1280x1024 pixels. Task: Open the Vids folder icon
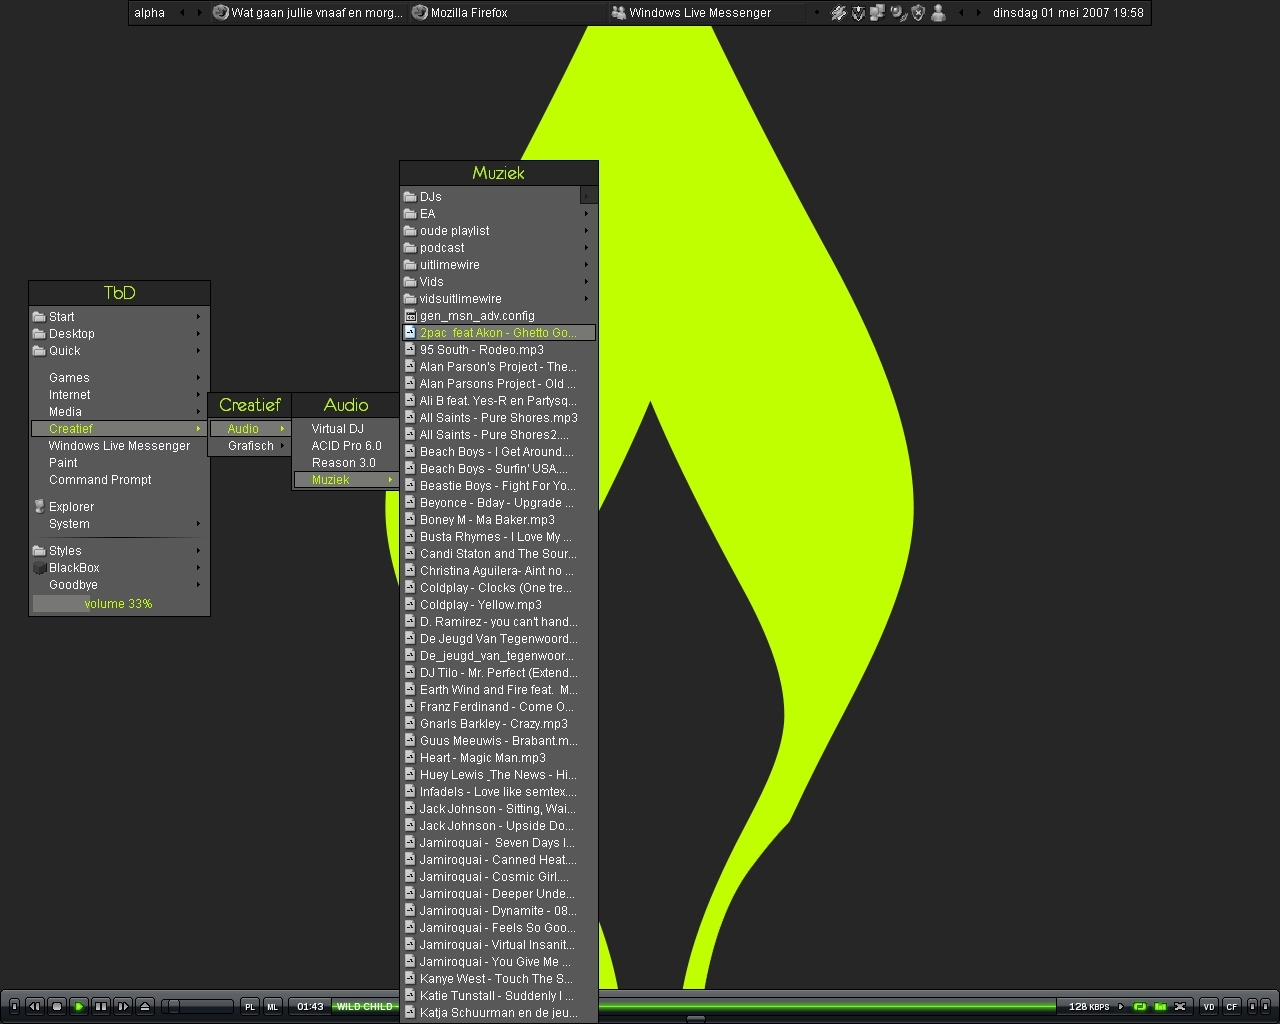point(410,282)
